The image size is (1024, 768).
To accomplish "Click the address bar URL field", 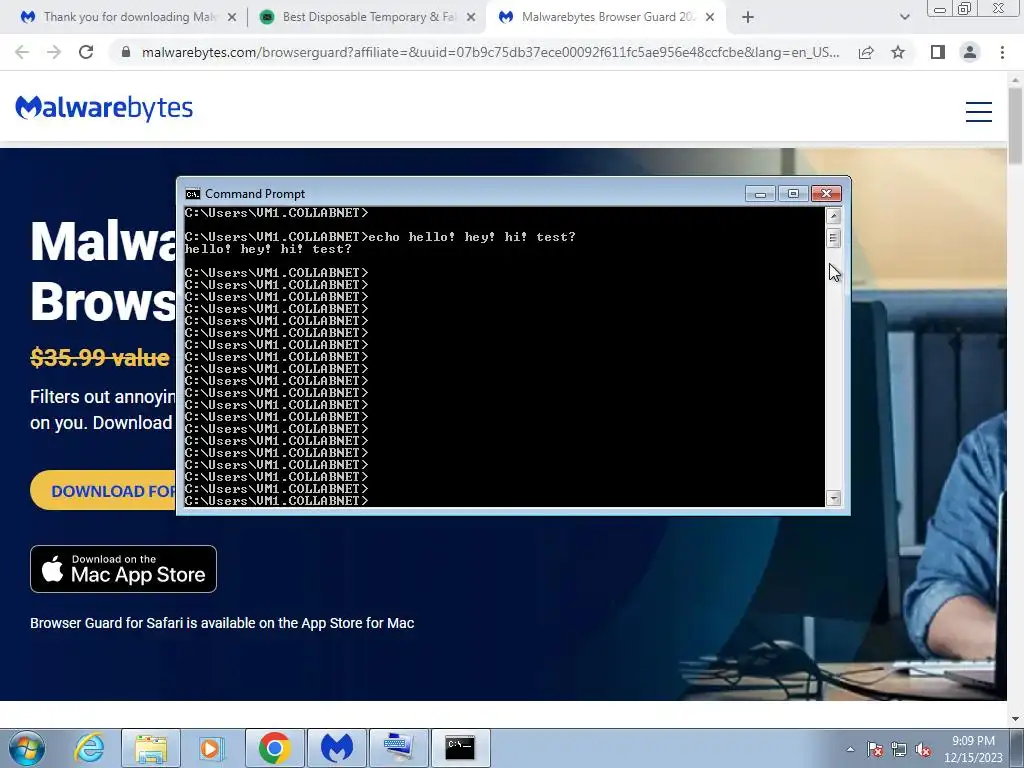I will [490, 52].
